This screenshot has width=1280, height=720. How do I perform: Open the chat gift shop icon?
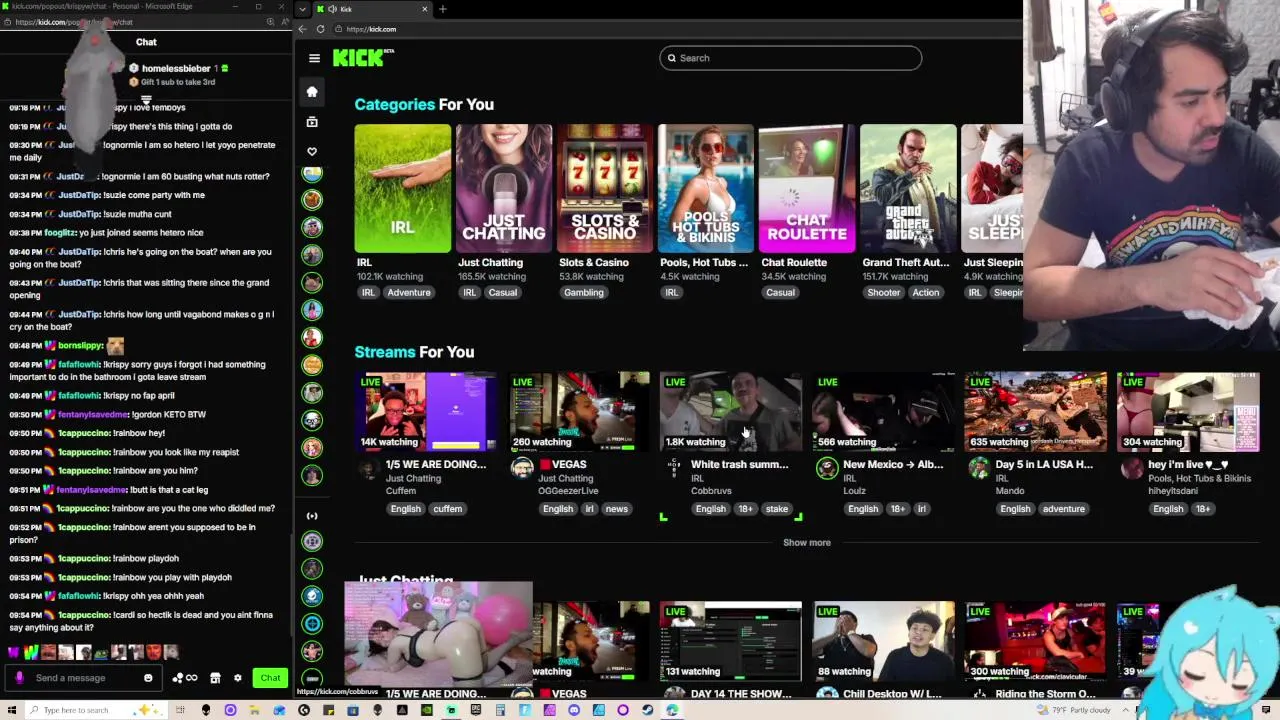pos(215,678)
